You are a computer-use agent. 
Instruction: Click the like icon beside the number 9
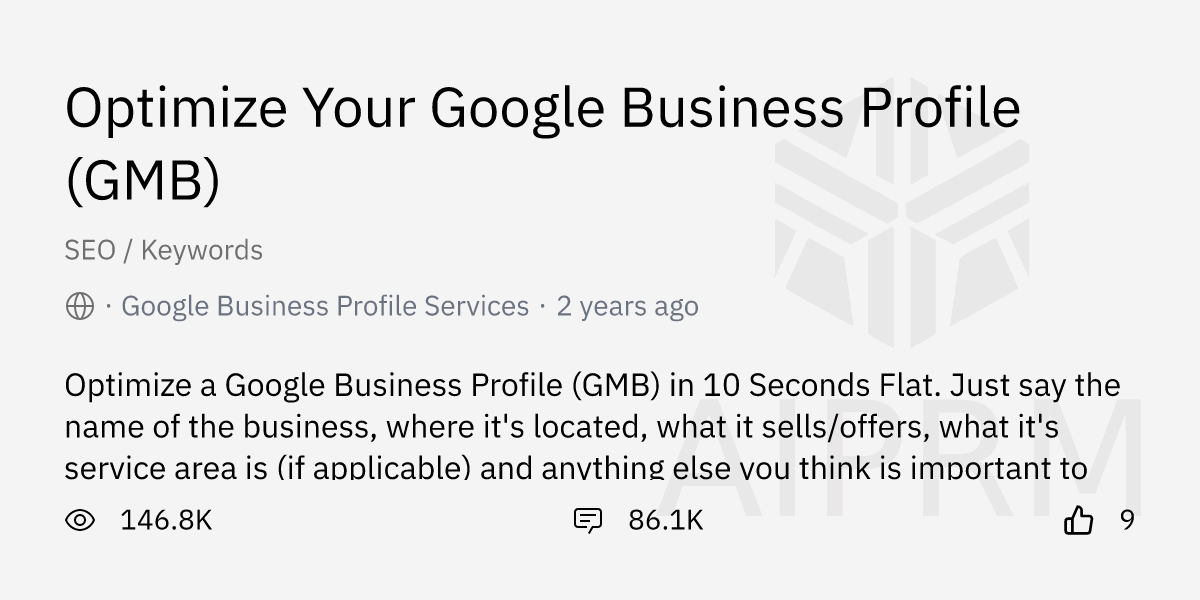1079,520
